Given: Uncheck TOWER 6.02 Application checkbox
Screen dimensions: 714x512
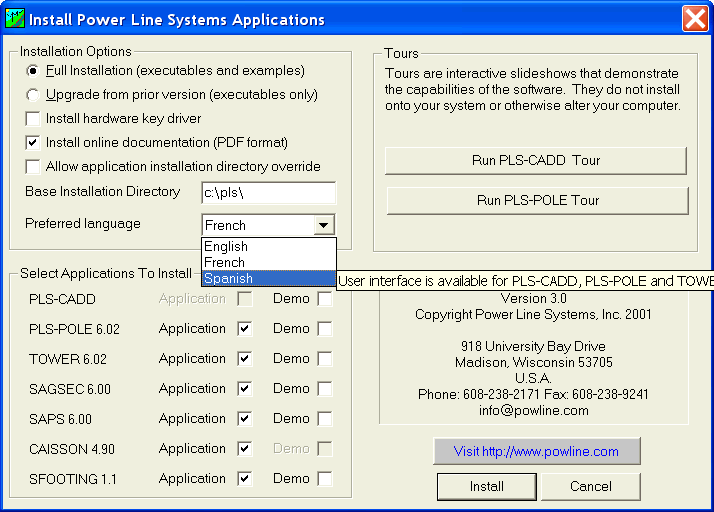Looking at the screenshot, I should point(245,359).
